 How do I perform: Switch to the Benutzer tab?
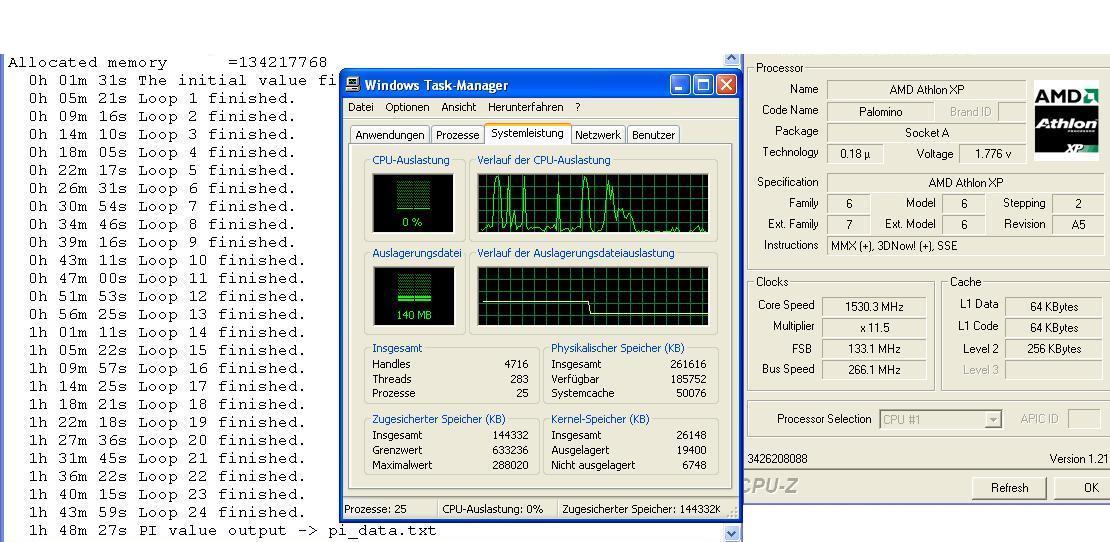click(x=653, y=135)
